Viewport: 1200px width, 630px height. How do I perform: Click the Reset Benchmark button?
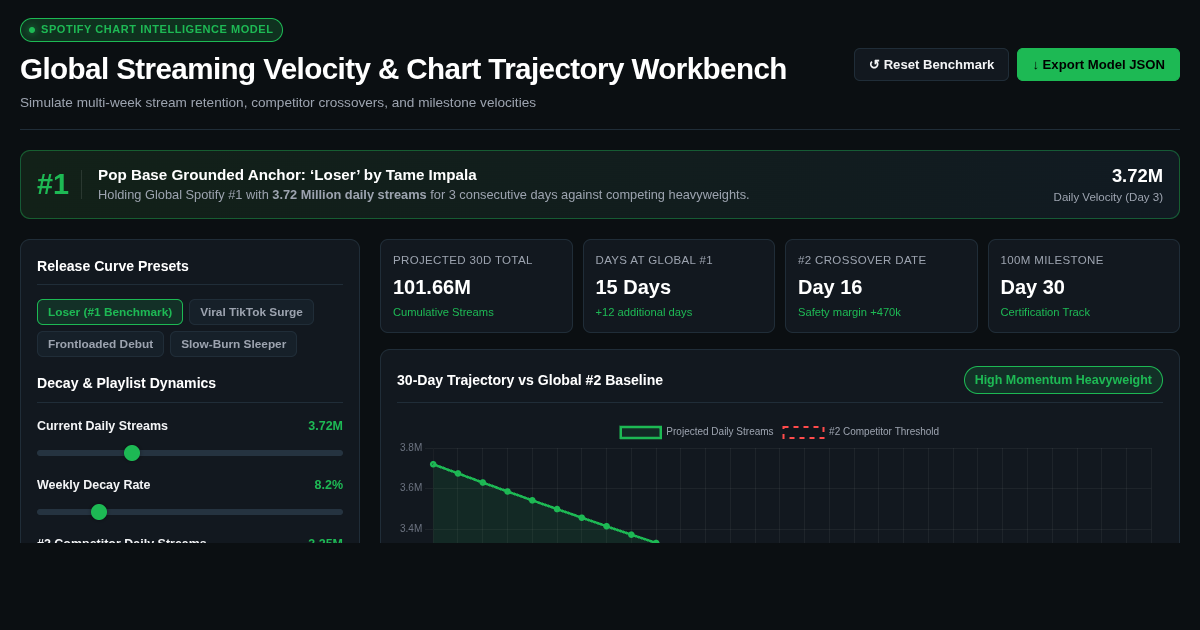click(931, 64)
